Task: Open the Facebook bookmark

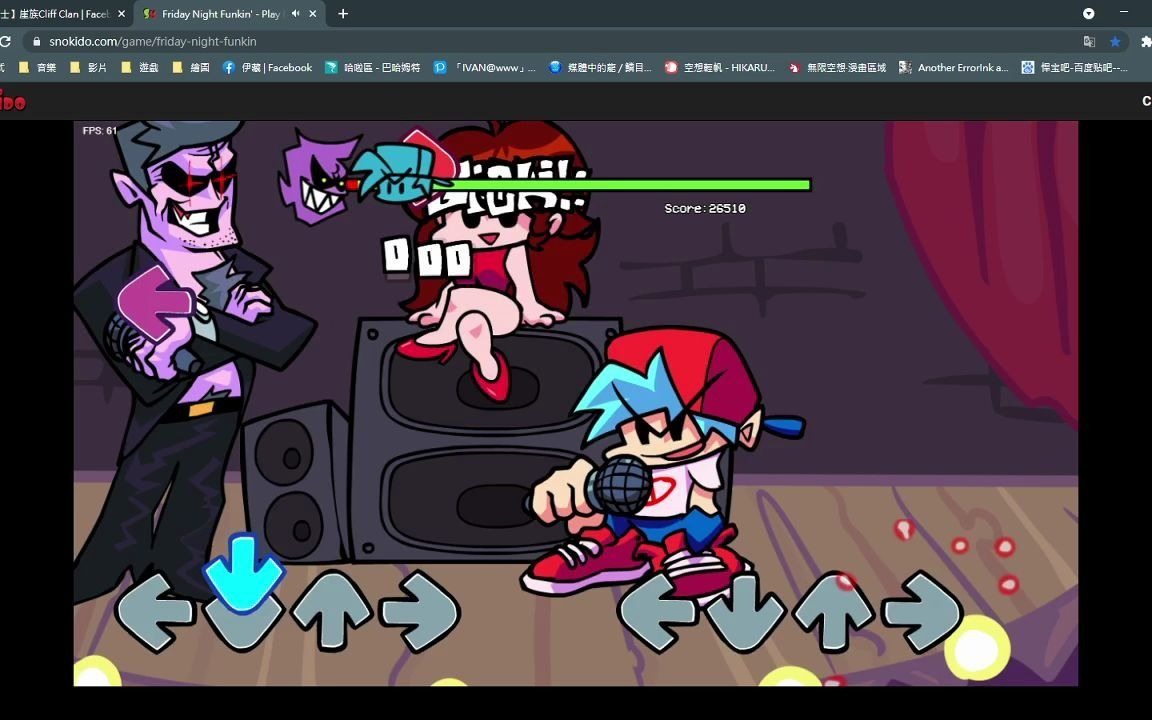Action: (267, 68)
